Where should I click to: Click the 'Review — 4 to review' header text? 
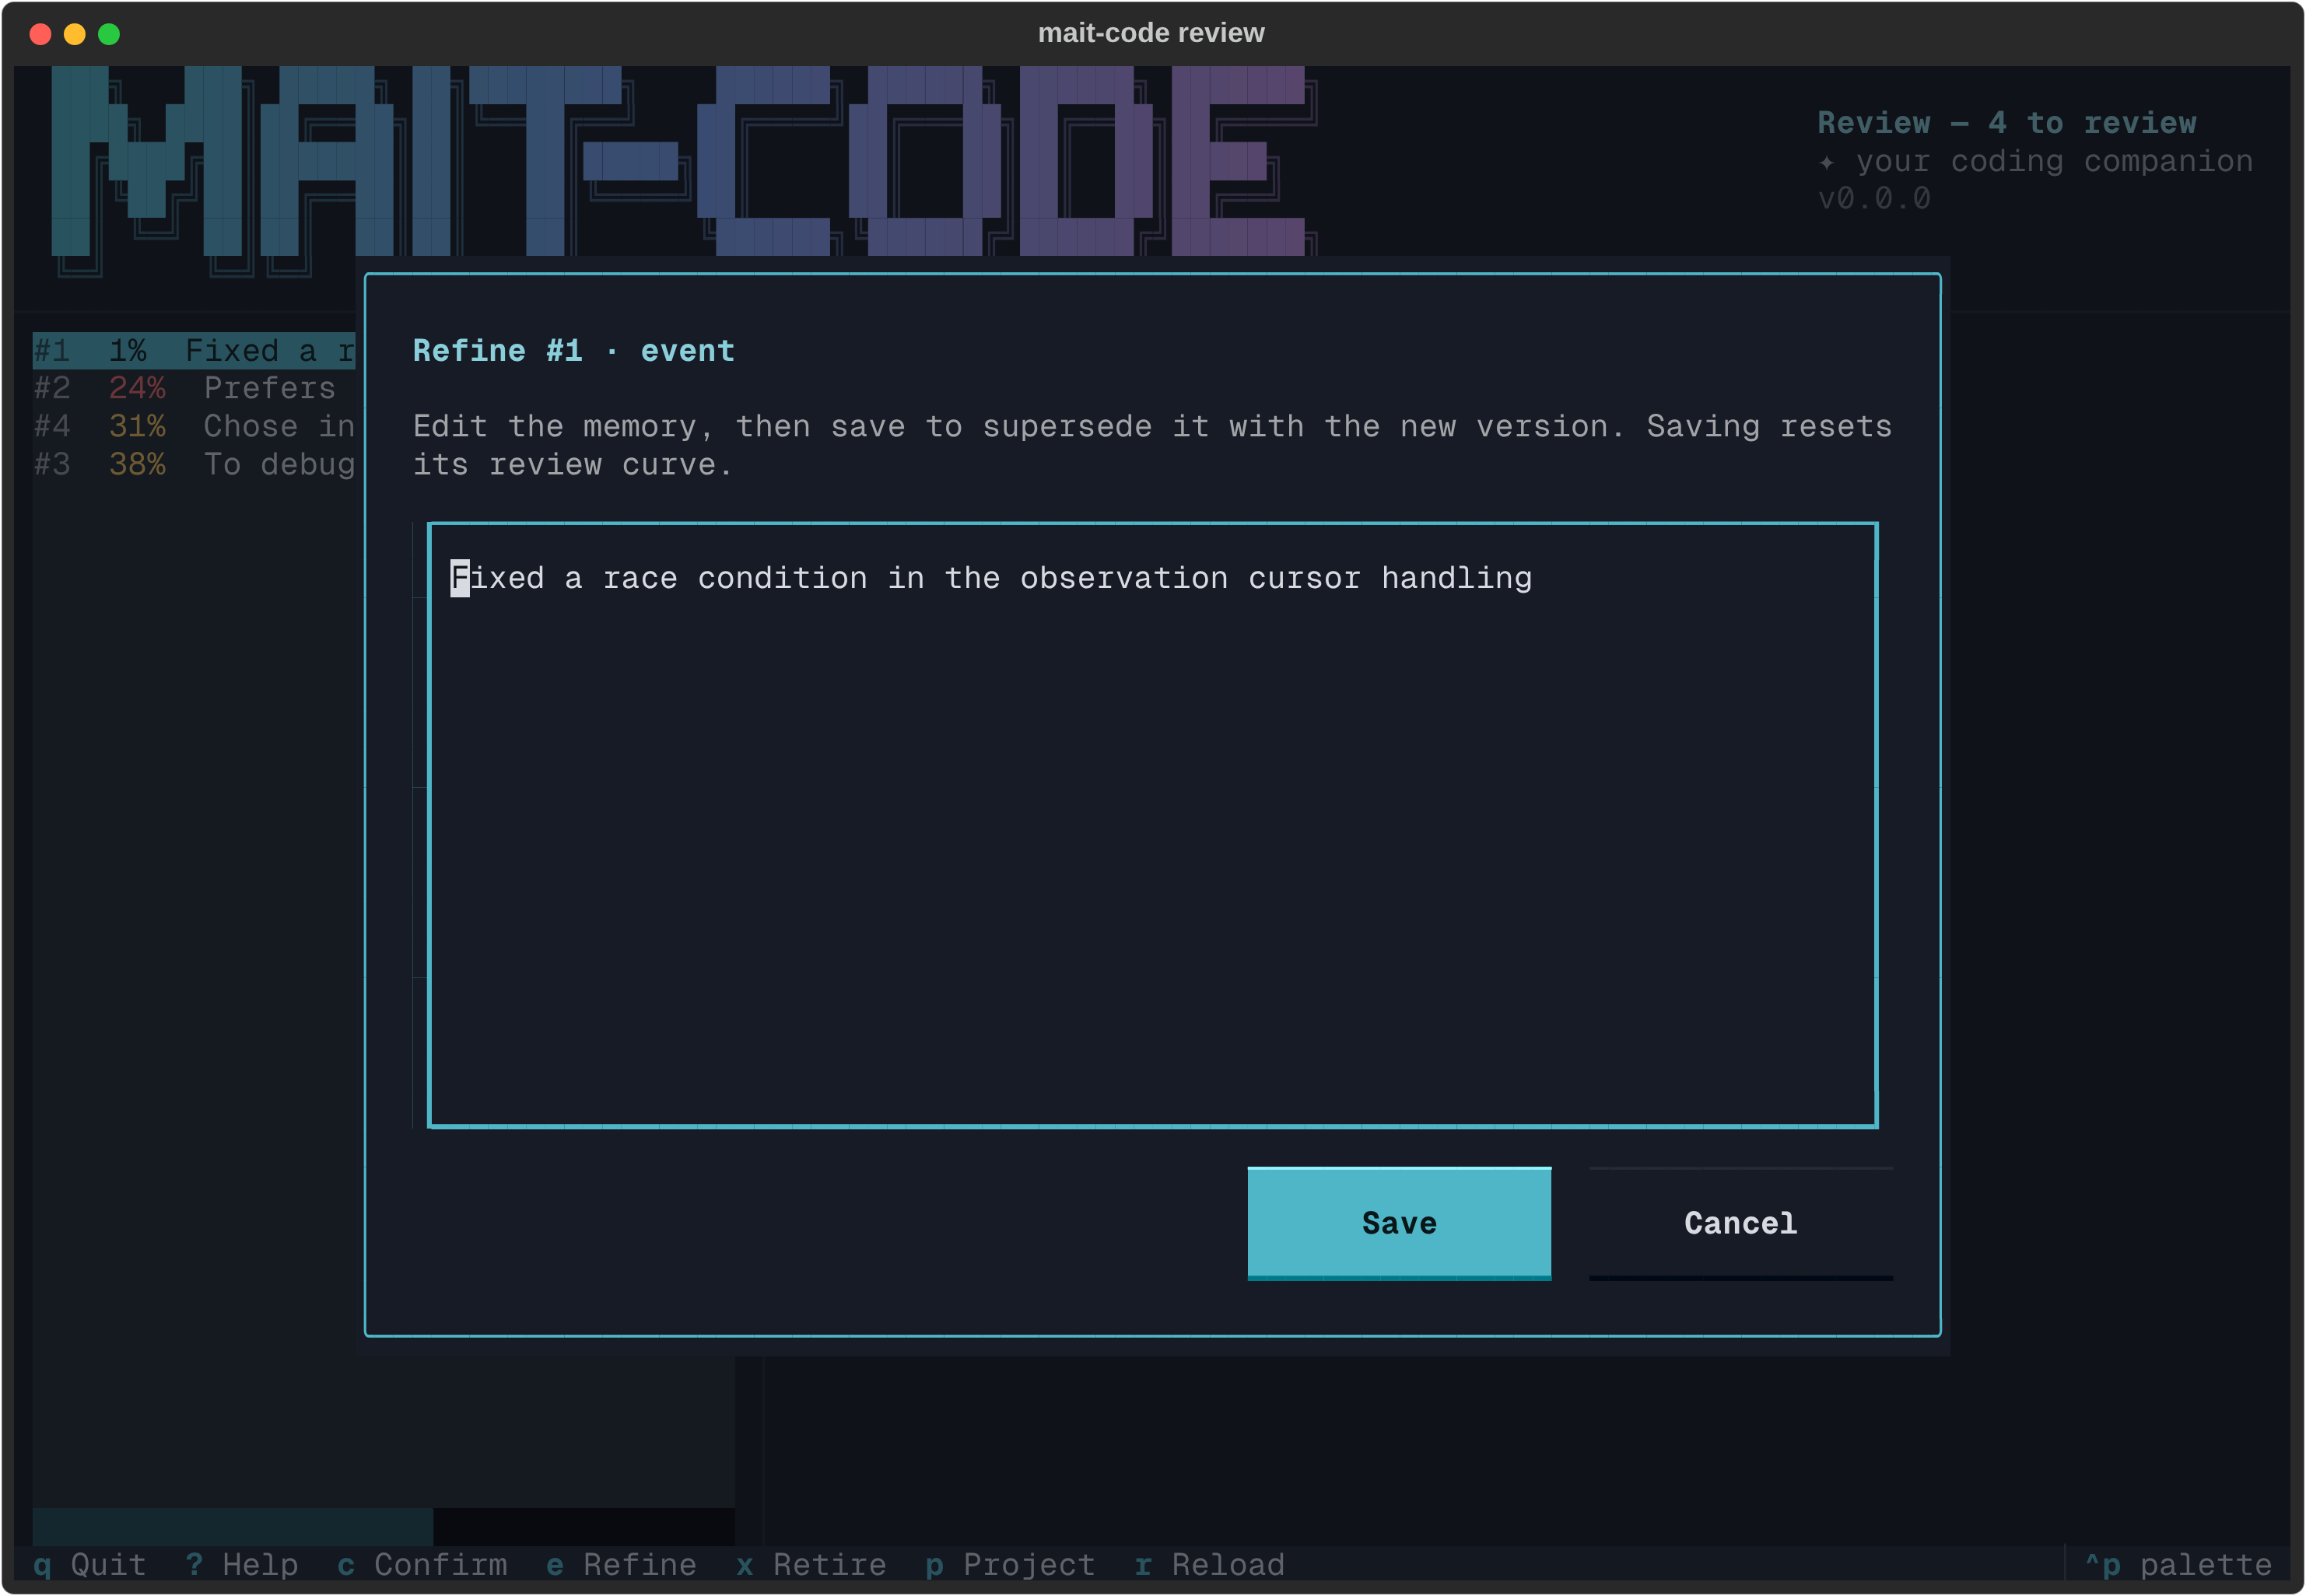click(x=2006, y=122)
